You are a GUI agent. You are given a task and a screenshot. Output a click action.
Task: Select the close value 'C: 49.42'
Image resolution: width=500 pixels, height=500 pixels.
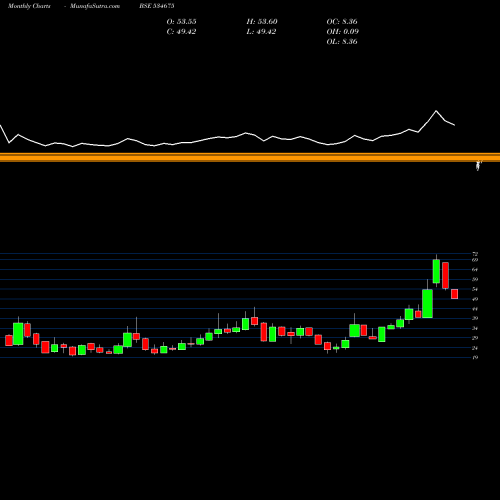(x=181, y=32)
